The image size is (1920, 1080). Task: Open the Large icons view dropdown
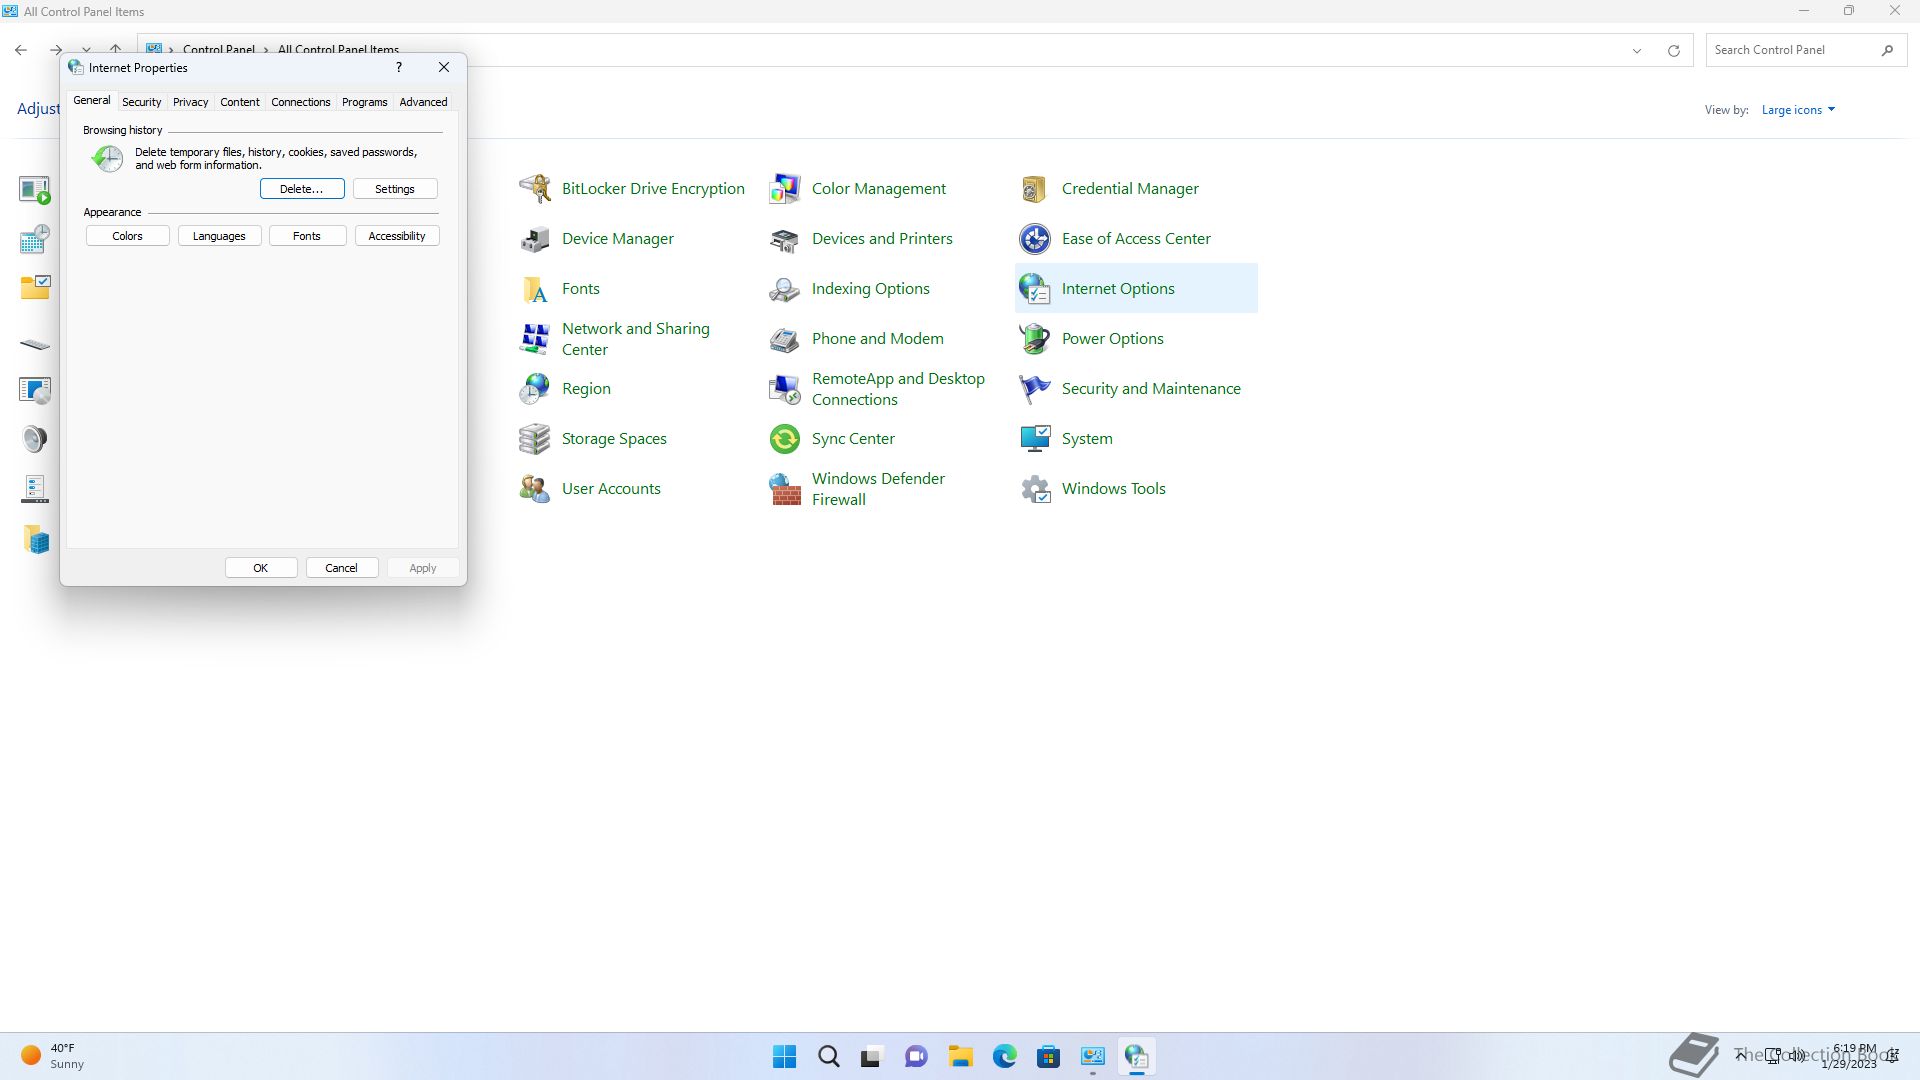1798,110
